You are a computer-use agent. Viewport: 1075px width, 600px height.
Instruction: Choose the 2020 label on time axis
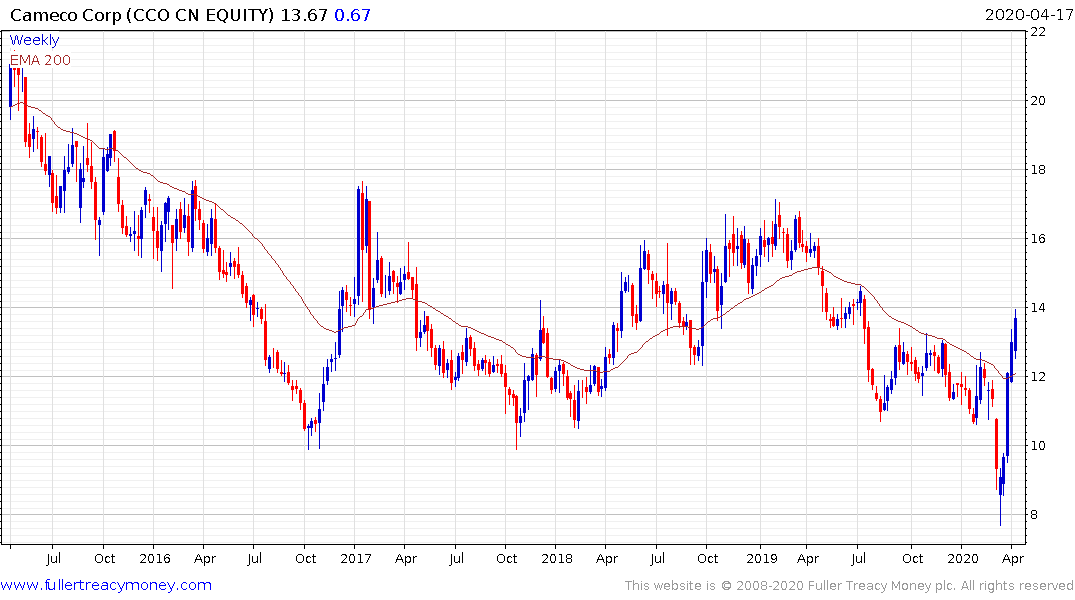tap(962, 558)
